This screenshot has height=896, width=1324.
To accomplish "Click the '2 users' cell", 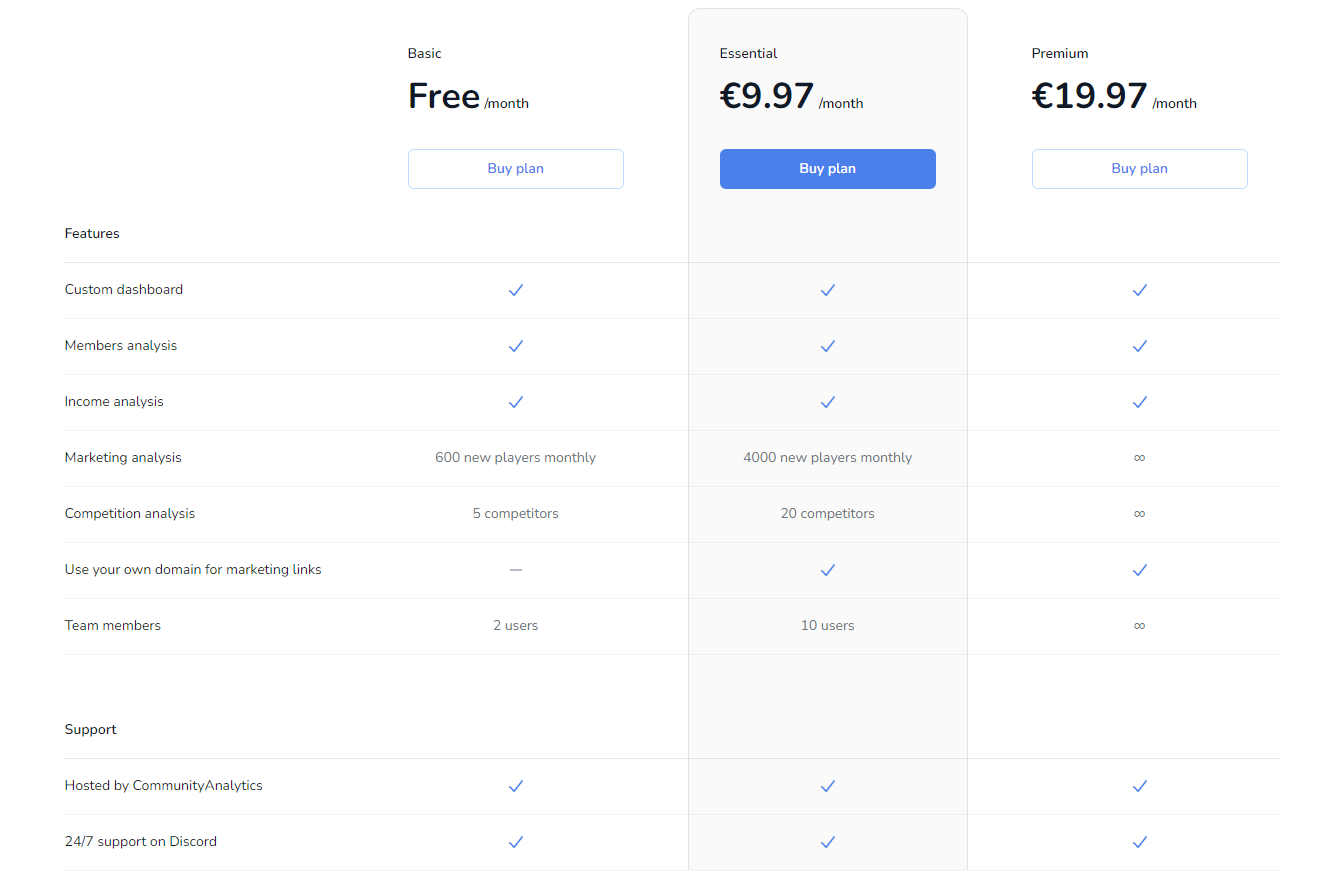I will click(x=515, y=626).
